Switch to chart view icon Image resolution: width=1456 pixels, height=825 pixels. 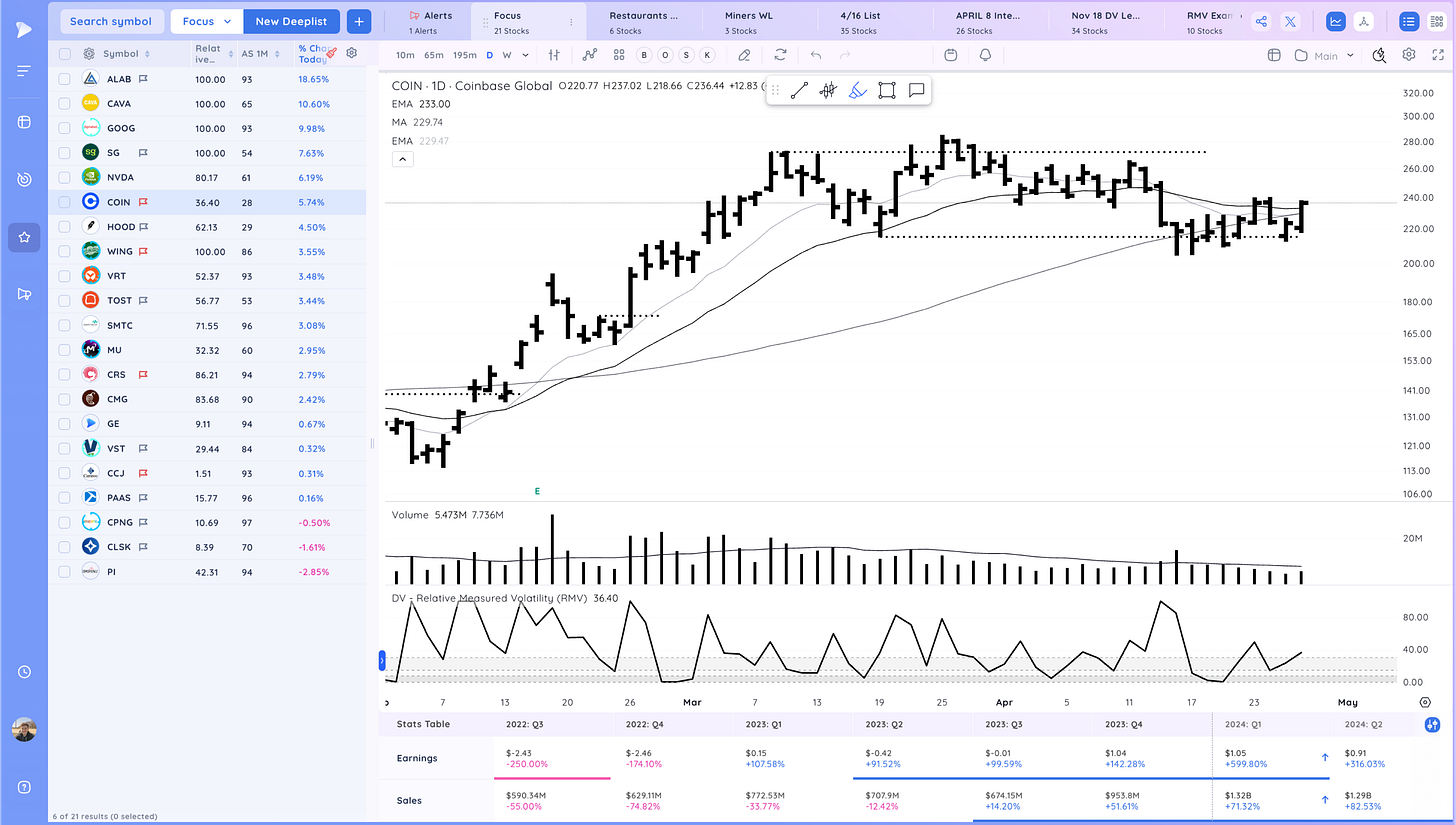[1336, 21]
